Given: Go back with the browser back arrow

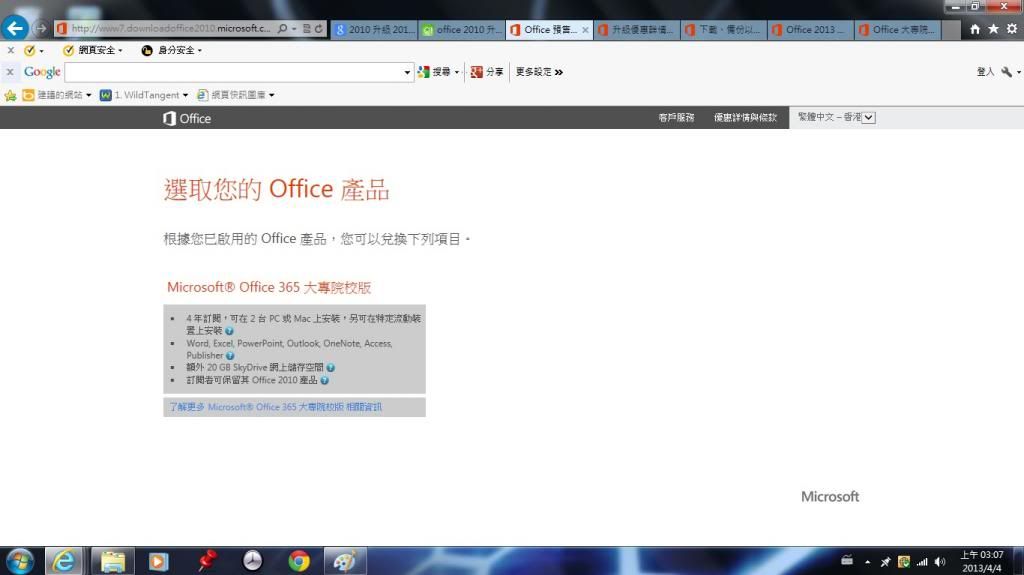Looking at the screenshot, I should point(14,28).
